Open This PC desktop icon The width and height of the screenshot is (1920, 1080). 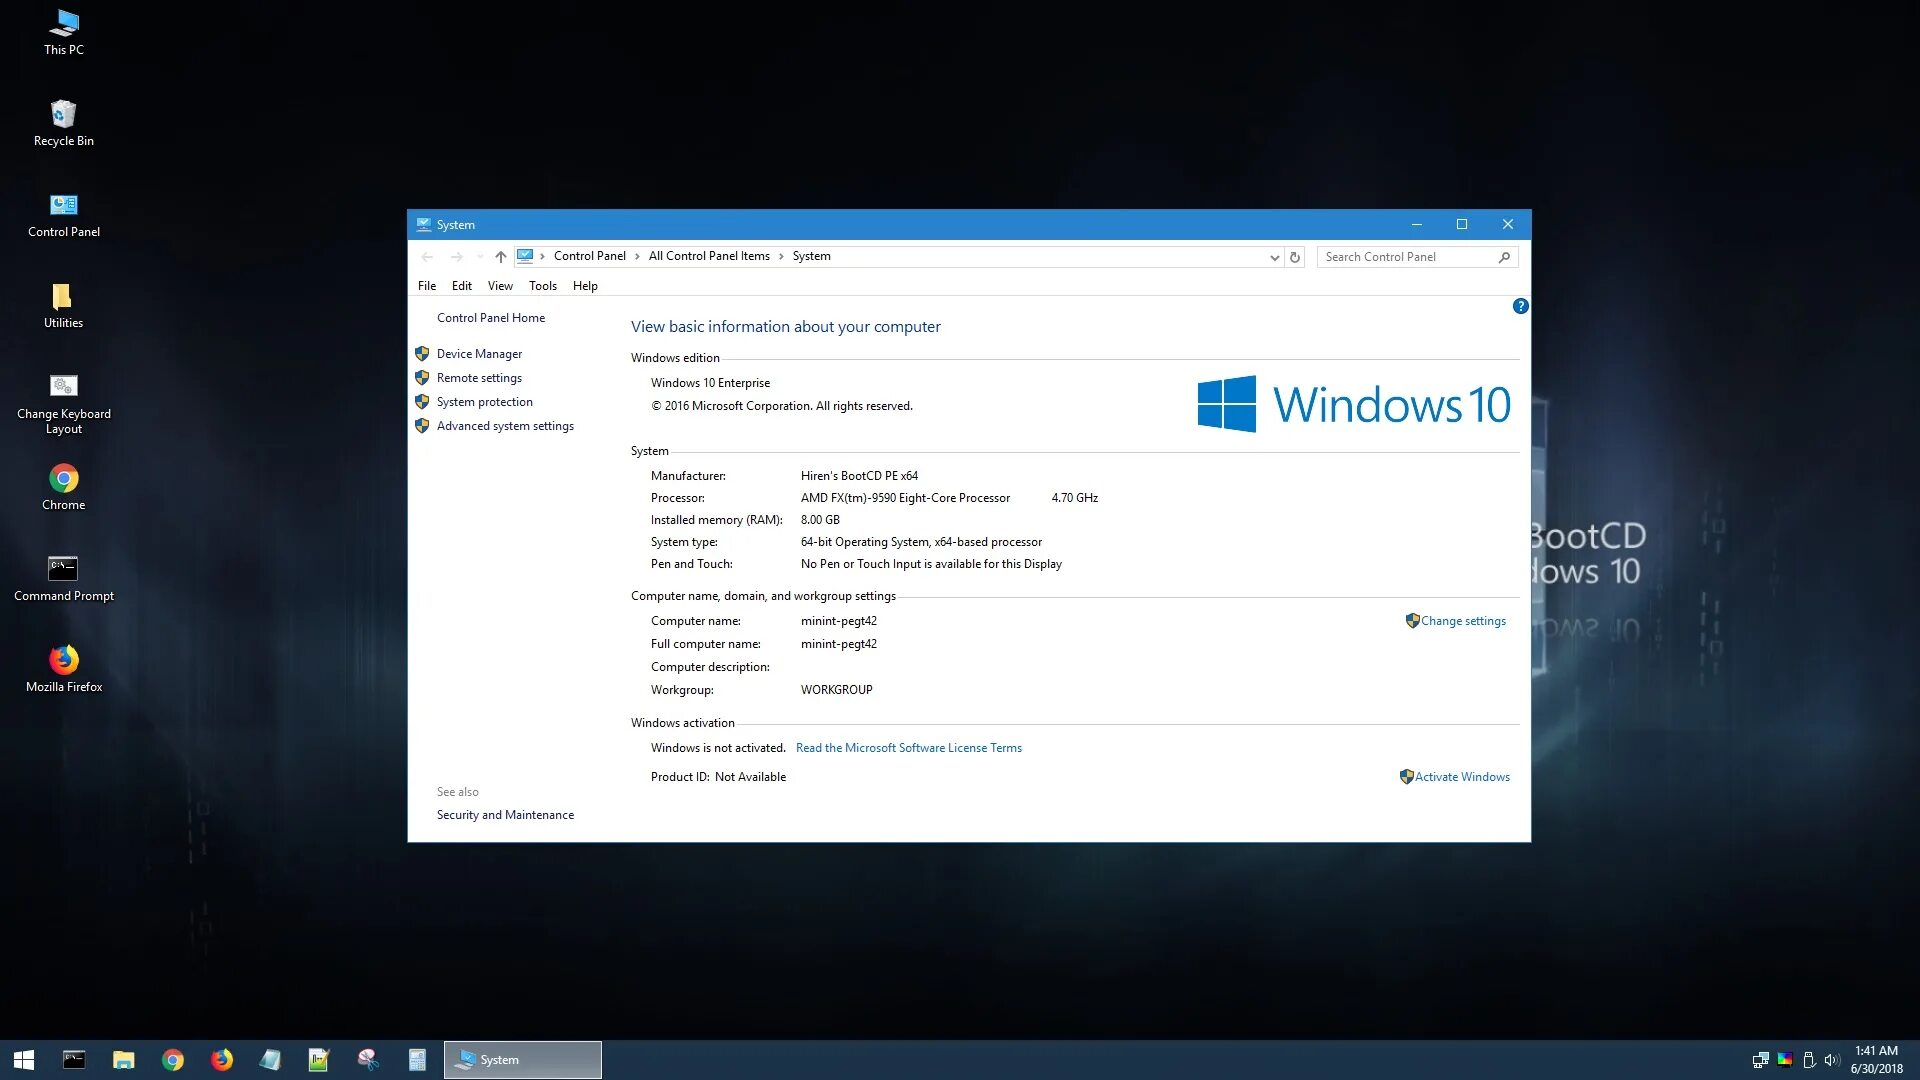[63, 31]
